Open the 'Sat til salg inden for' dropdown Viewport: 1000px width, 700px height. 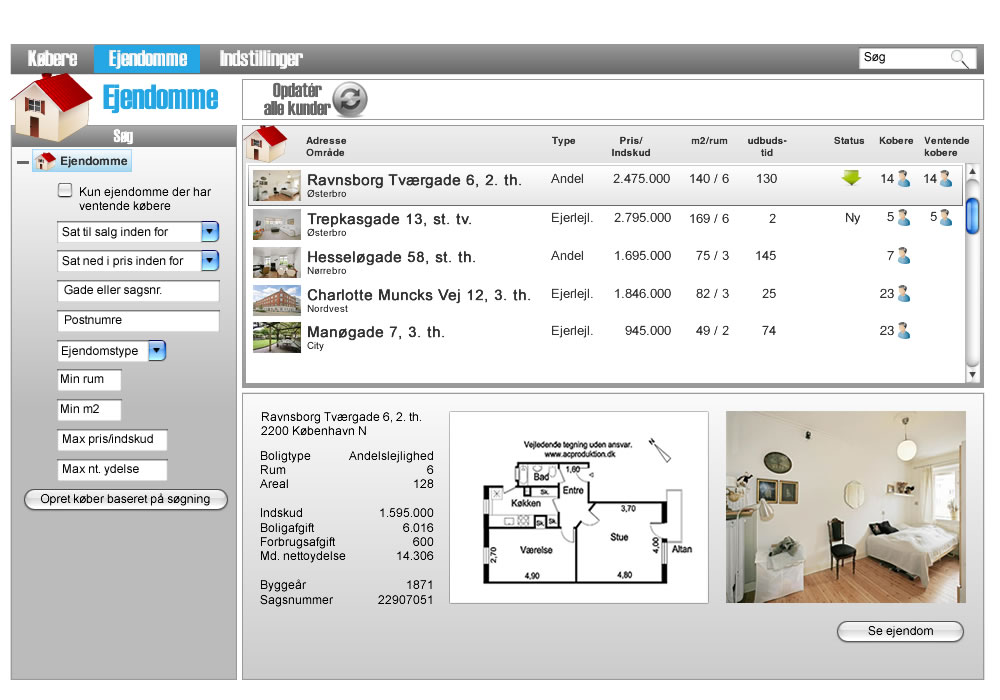click(x=210, y=231)
